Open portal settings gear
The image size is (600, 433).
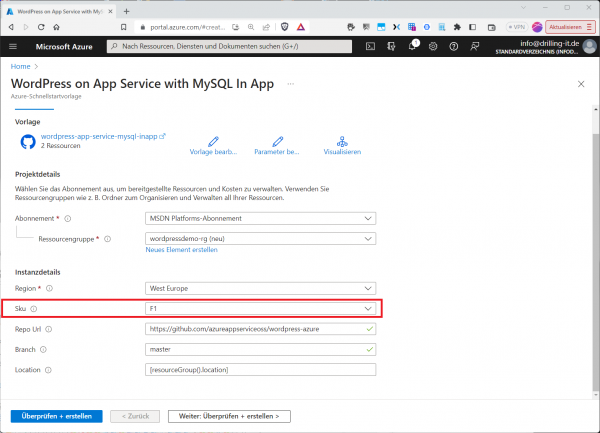click(x=433, y=47)
